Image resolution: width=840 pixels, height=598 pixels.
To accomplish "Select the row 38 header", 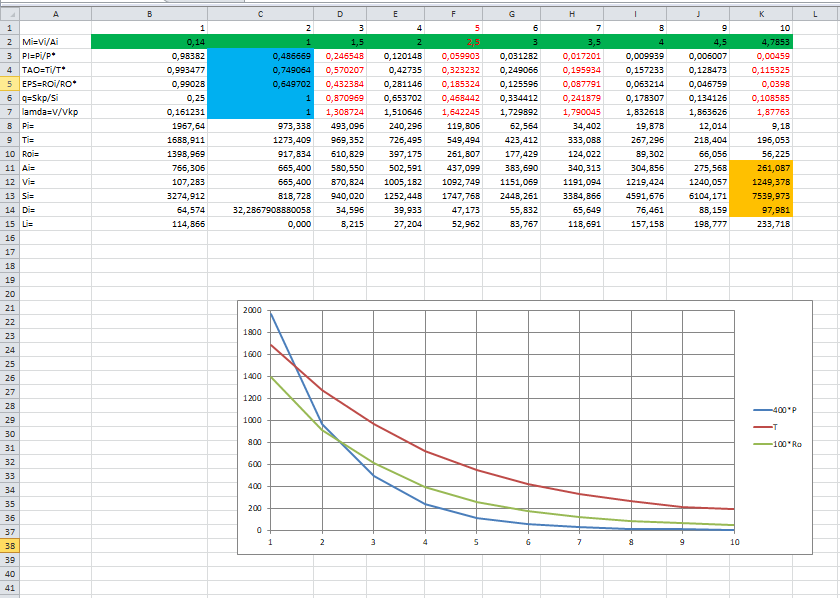I will point(10,546).
